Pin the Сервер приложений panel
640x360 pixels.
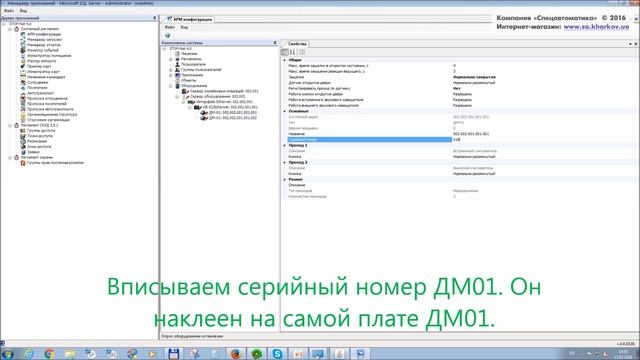pos(154,18)
